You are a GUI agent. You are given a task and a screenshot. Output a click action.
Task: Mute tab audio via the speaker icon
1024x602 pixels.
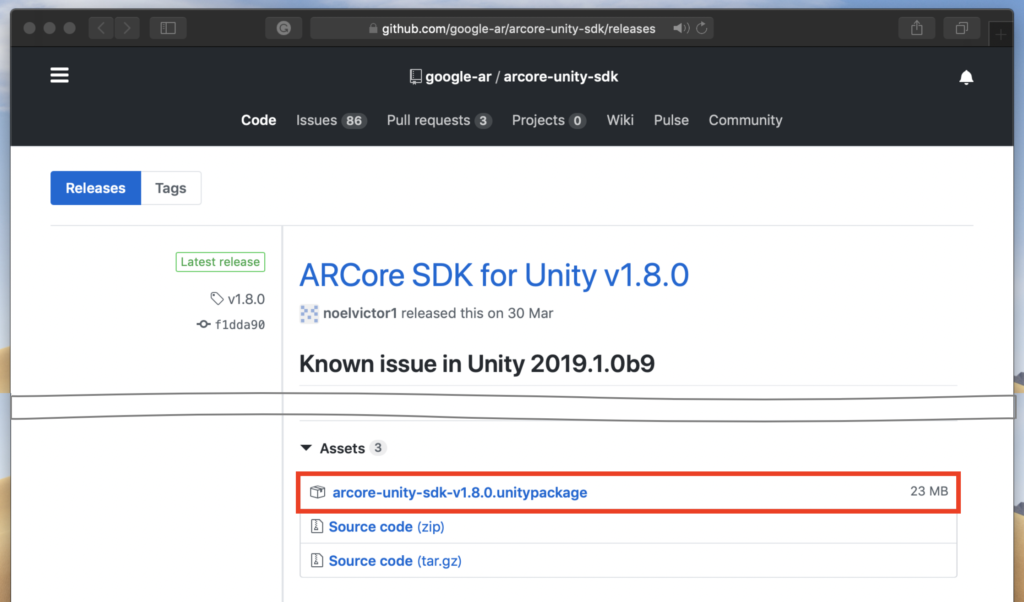683,28
